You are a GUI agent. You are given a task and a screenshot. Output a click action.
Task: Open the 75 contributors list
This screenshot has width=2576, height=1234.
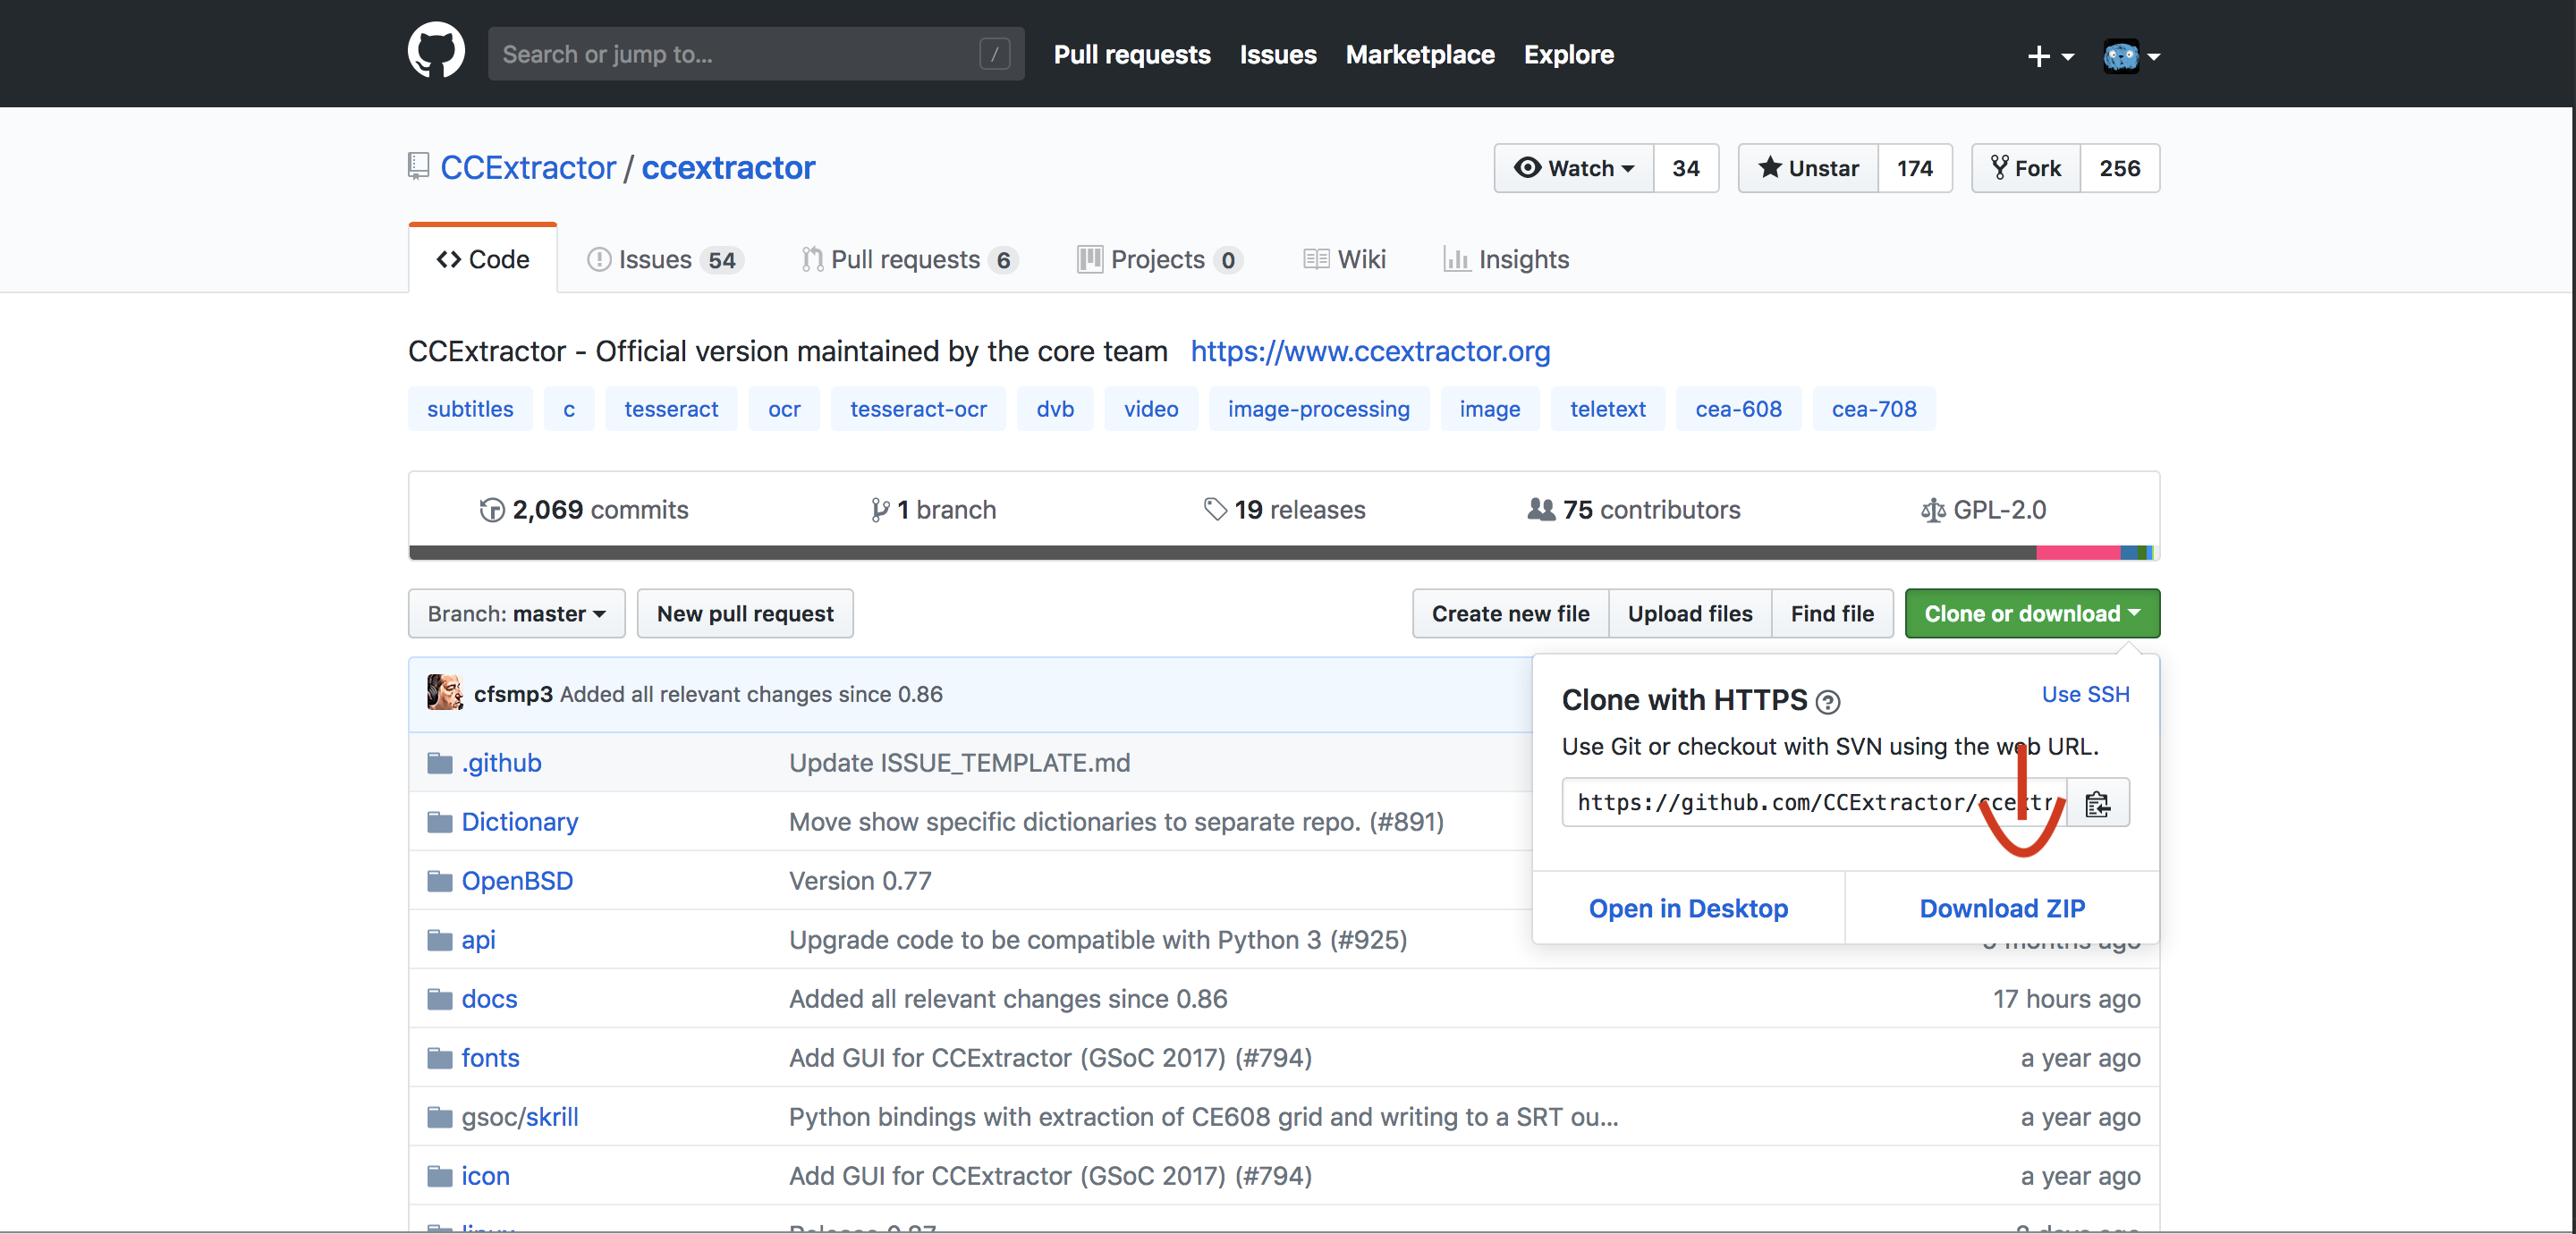[1634, 510]
